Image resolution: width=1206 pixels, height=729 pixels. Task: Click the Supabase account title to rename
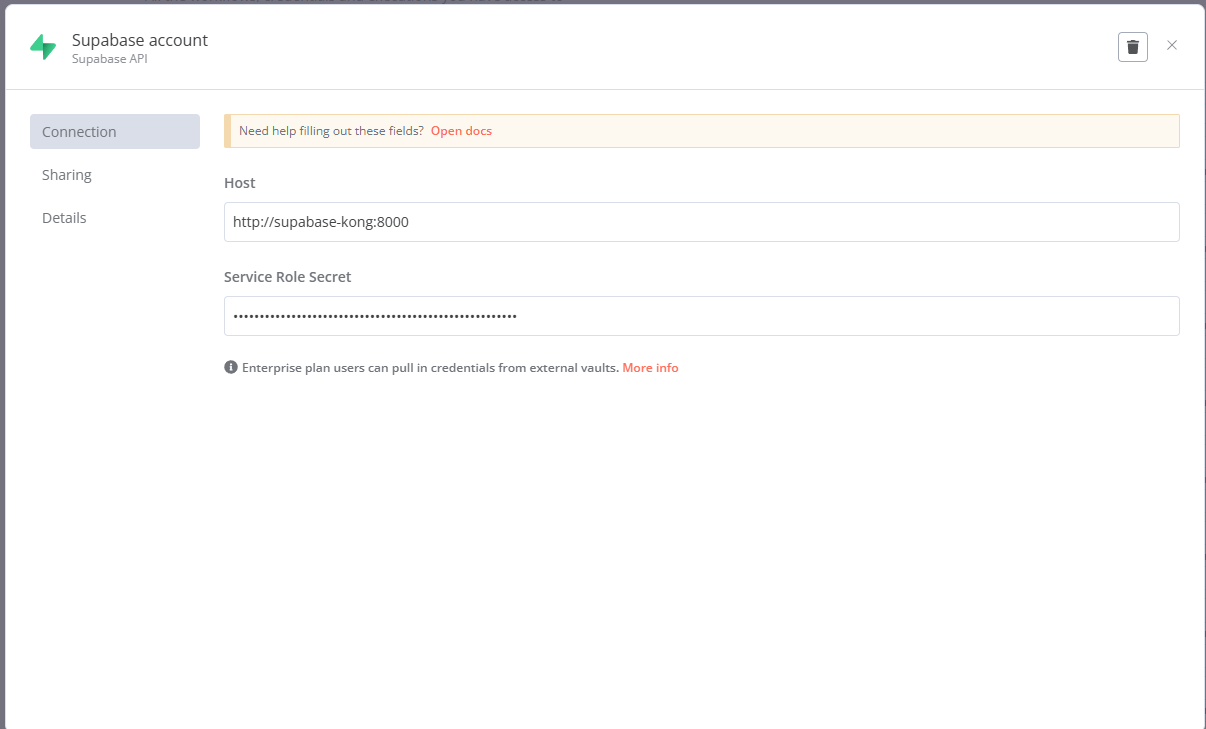click(140, 40)
